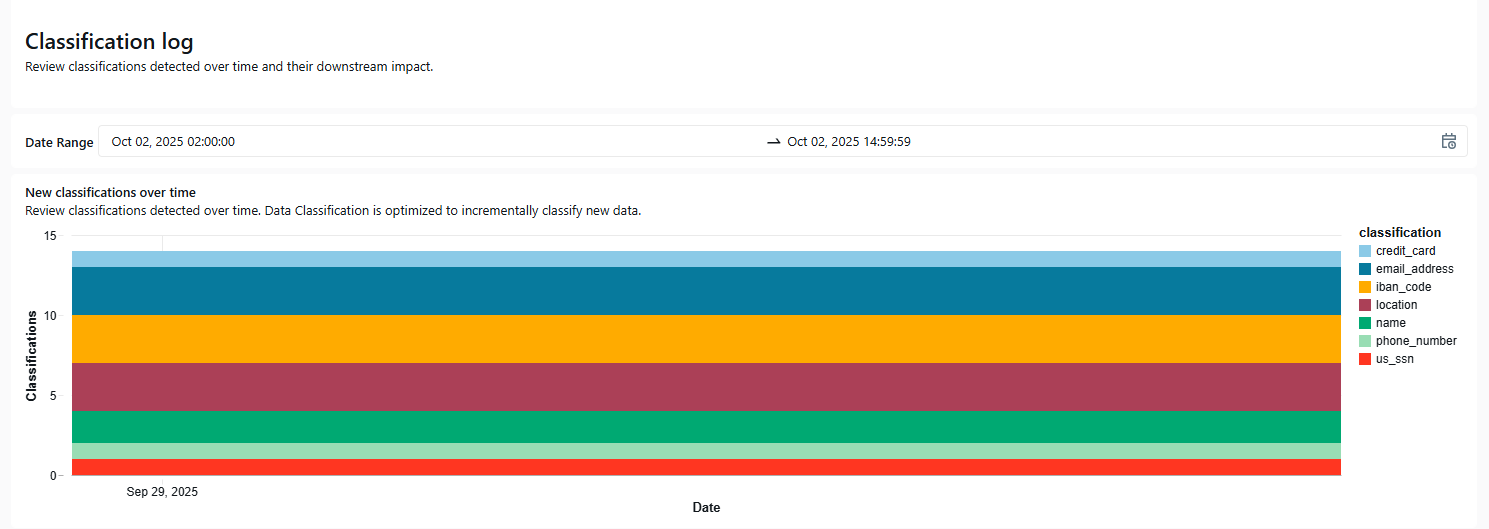Click the dark teal email_address chart band
This screenshot has height=529, width=1489.
tap(706, 291)
